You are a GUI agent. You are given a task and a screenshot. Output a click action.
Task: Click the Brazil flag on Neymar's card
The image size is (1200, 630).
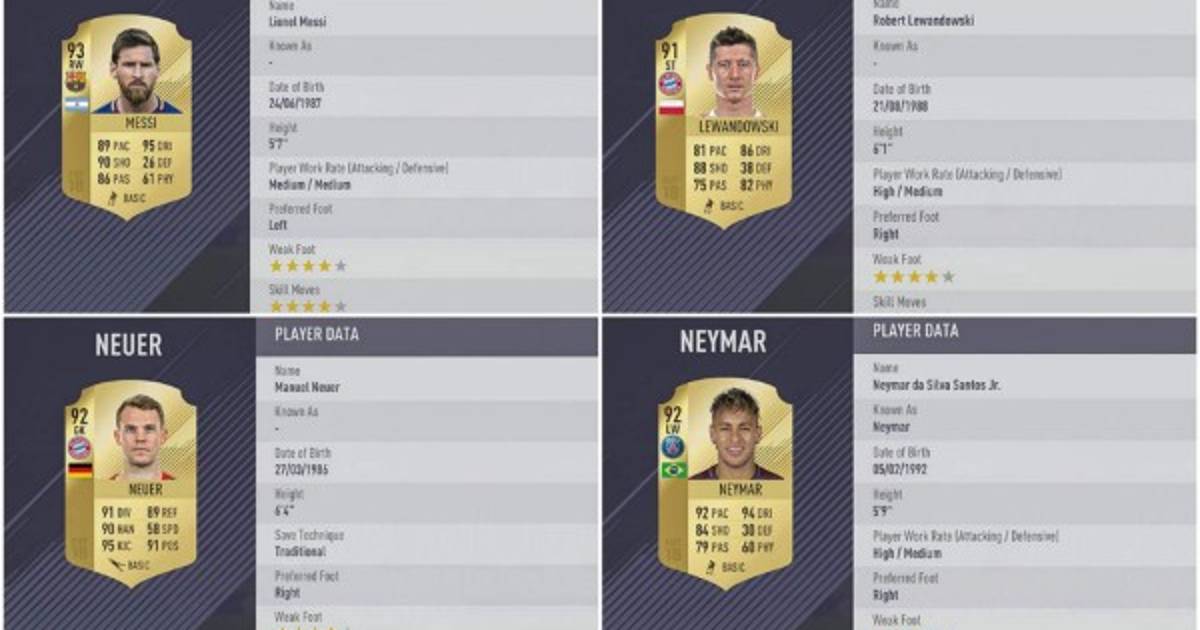coord(674,470)
